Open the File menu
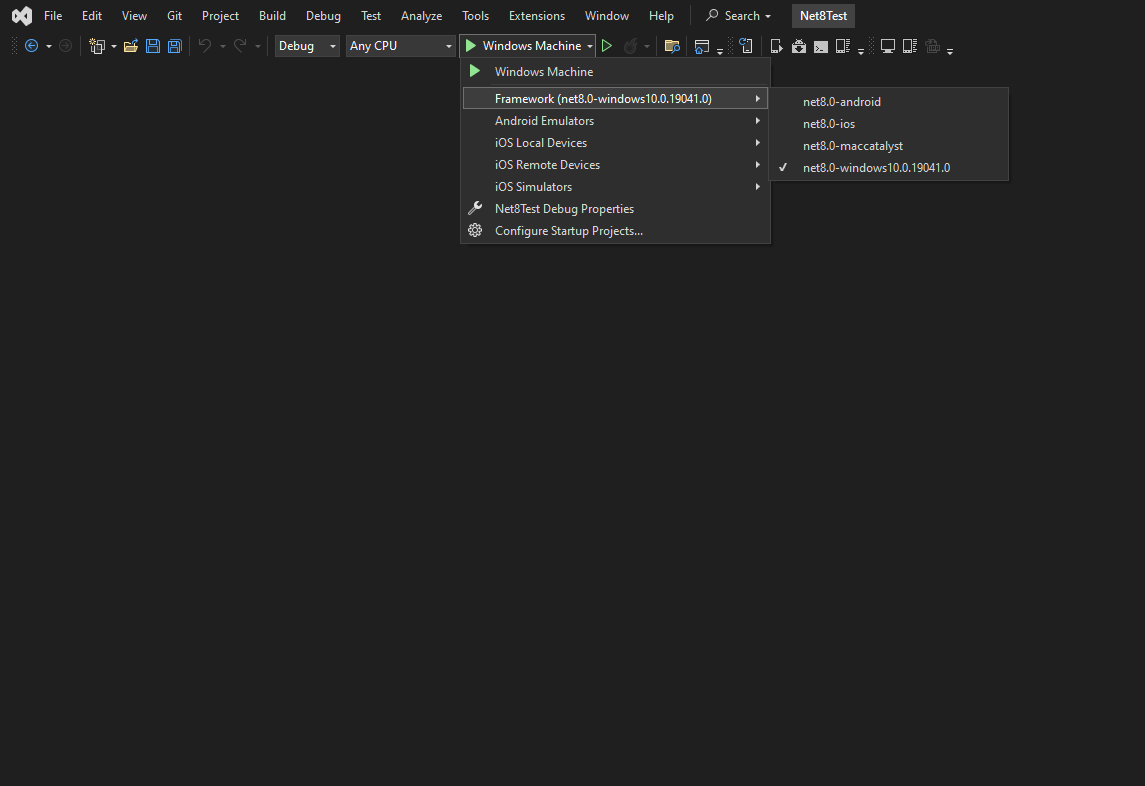Screen dimensions: 1145x786 click(x=53, y=15)
